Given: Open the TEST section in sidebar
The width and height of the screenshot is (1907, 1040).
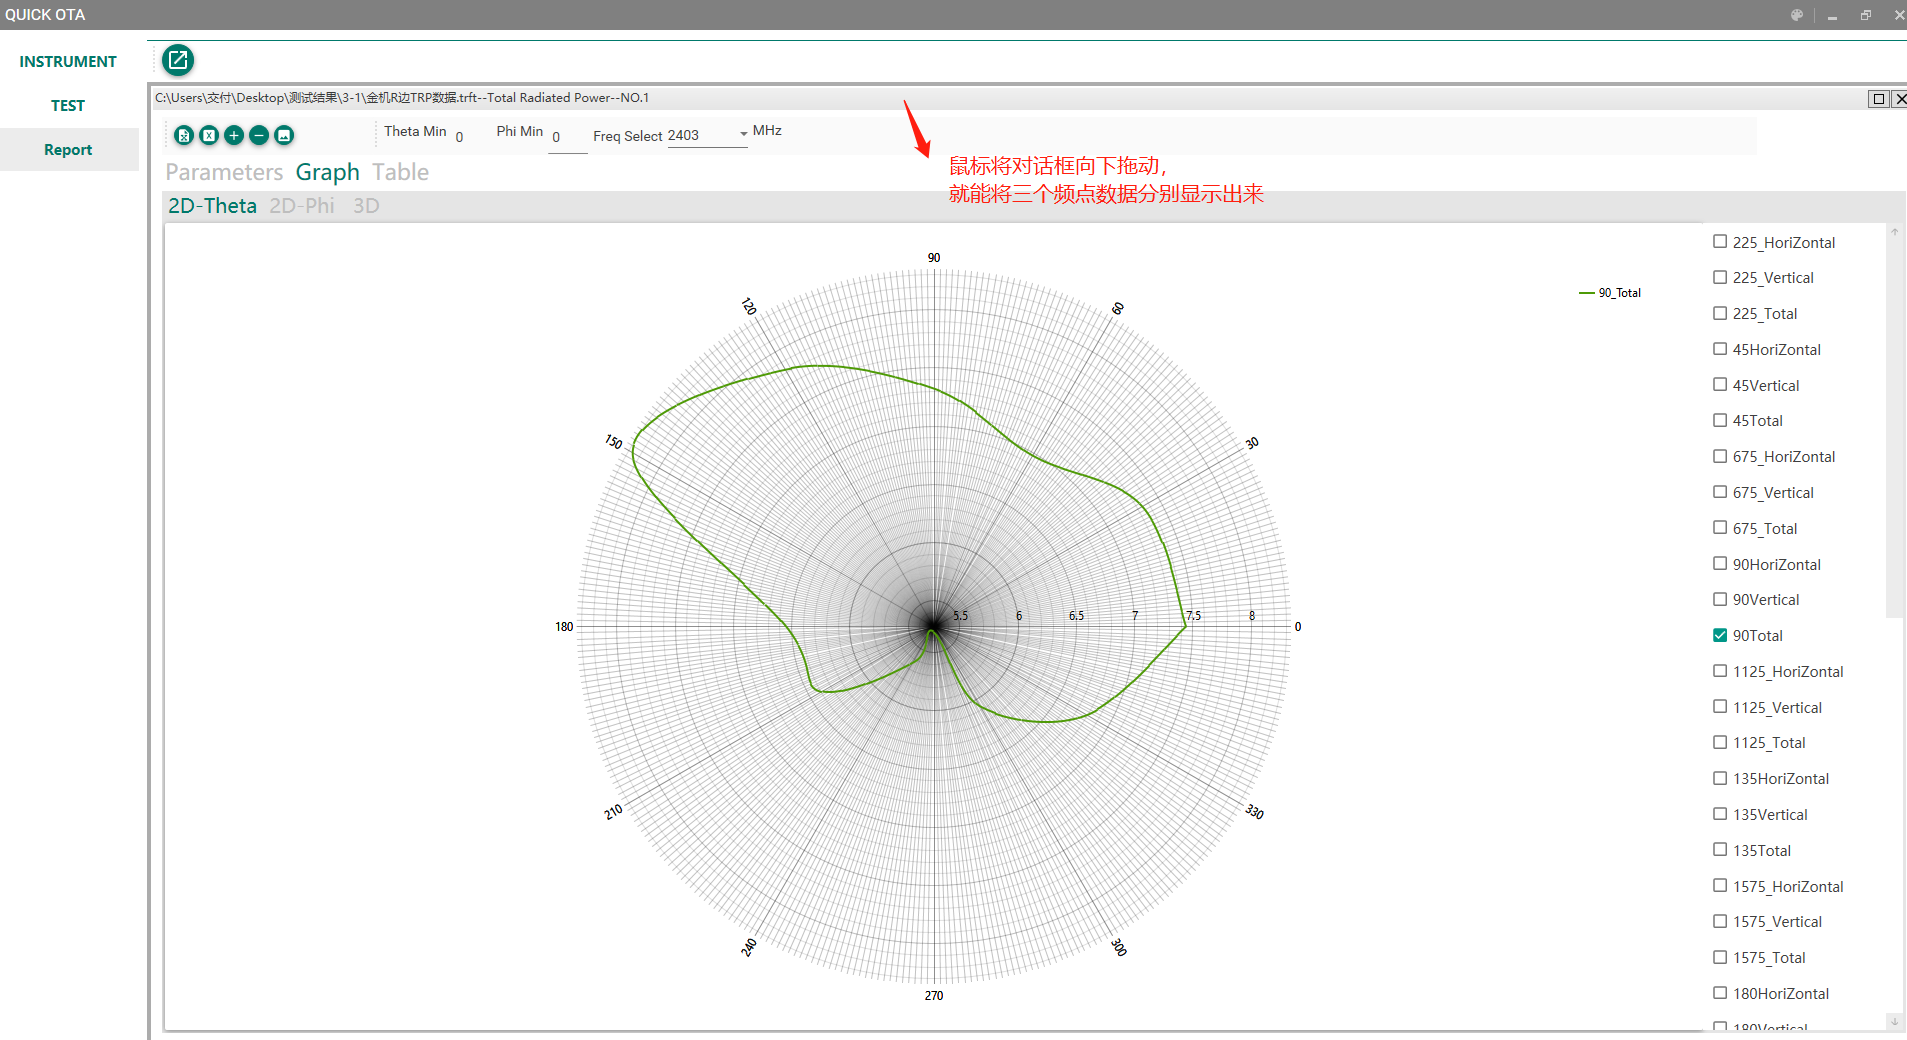Looking at the screenshot, I should [68, 106].
